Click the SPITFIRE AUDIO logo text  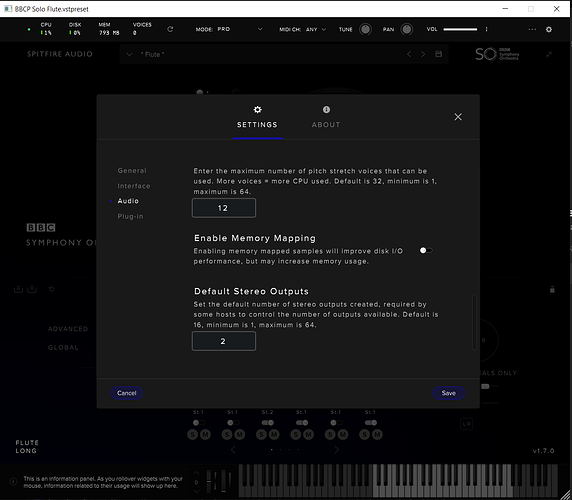pos(60,54)
